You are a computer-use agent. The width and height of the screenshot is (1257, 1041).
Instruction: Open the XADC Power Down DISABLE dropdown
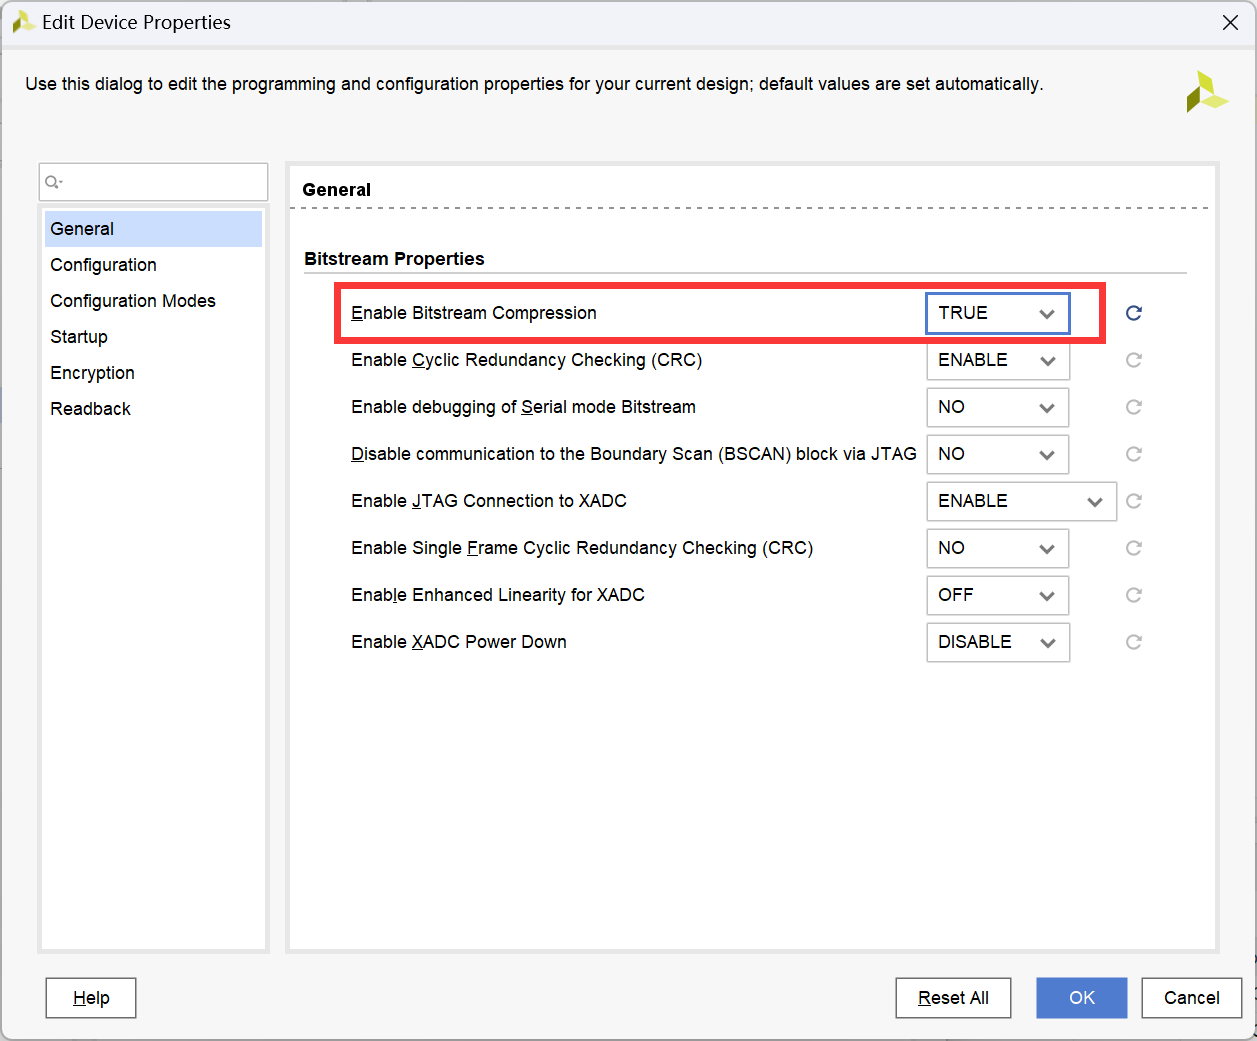coord(997,642)
